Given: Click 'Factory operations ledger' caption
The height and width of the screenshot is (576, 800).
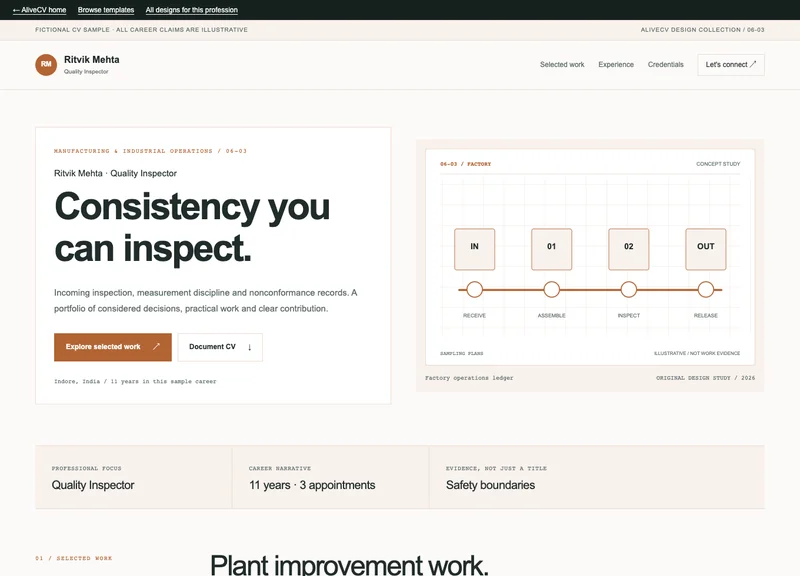Looking at the screenshot, I should tap(469, 378).
